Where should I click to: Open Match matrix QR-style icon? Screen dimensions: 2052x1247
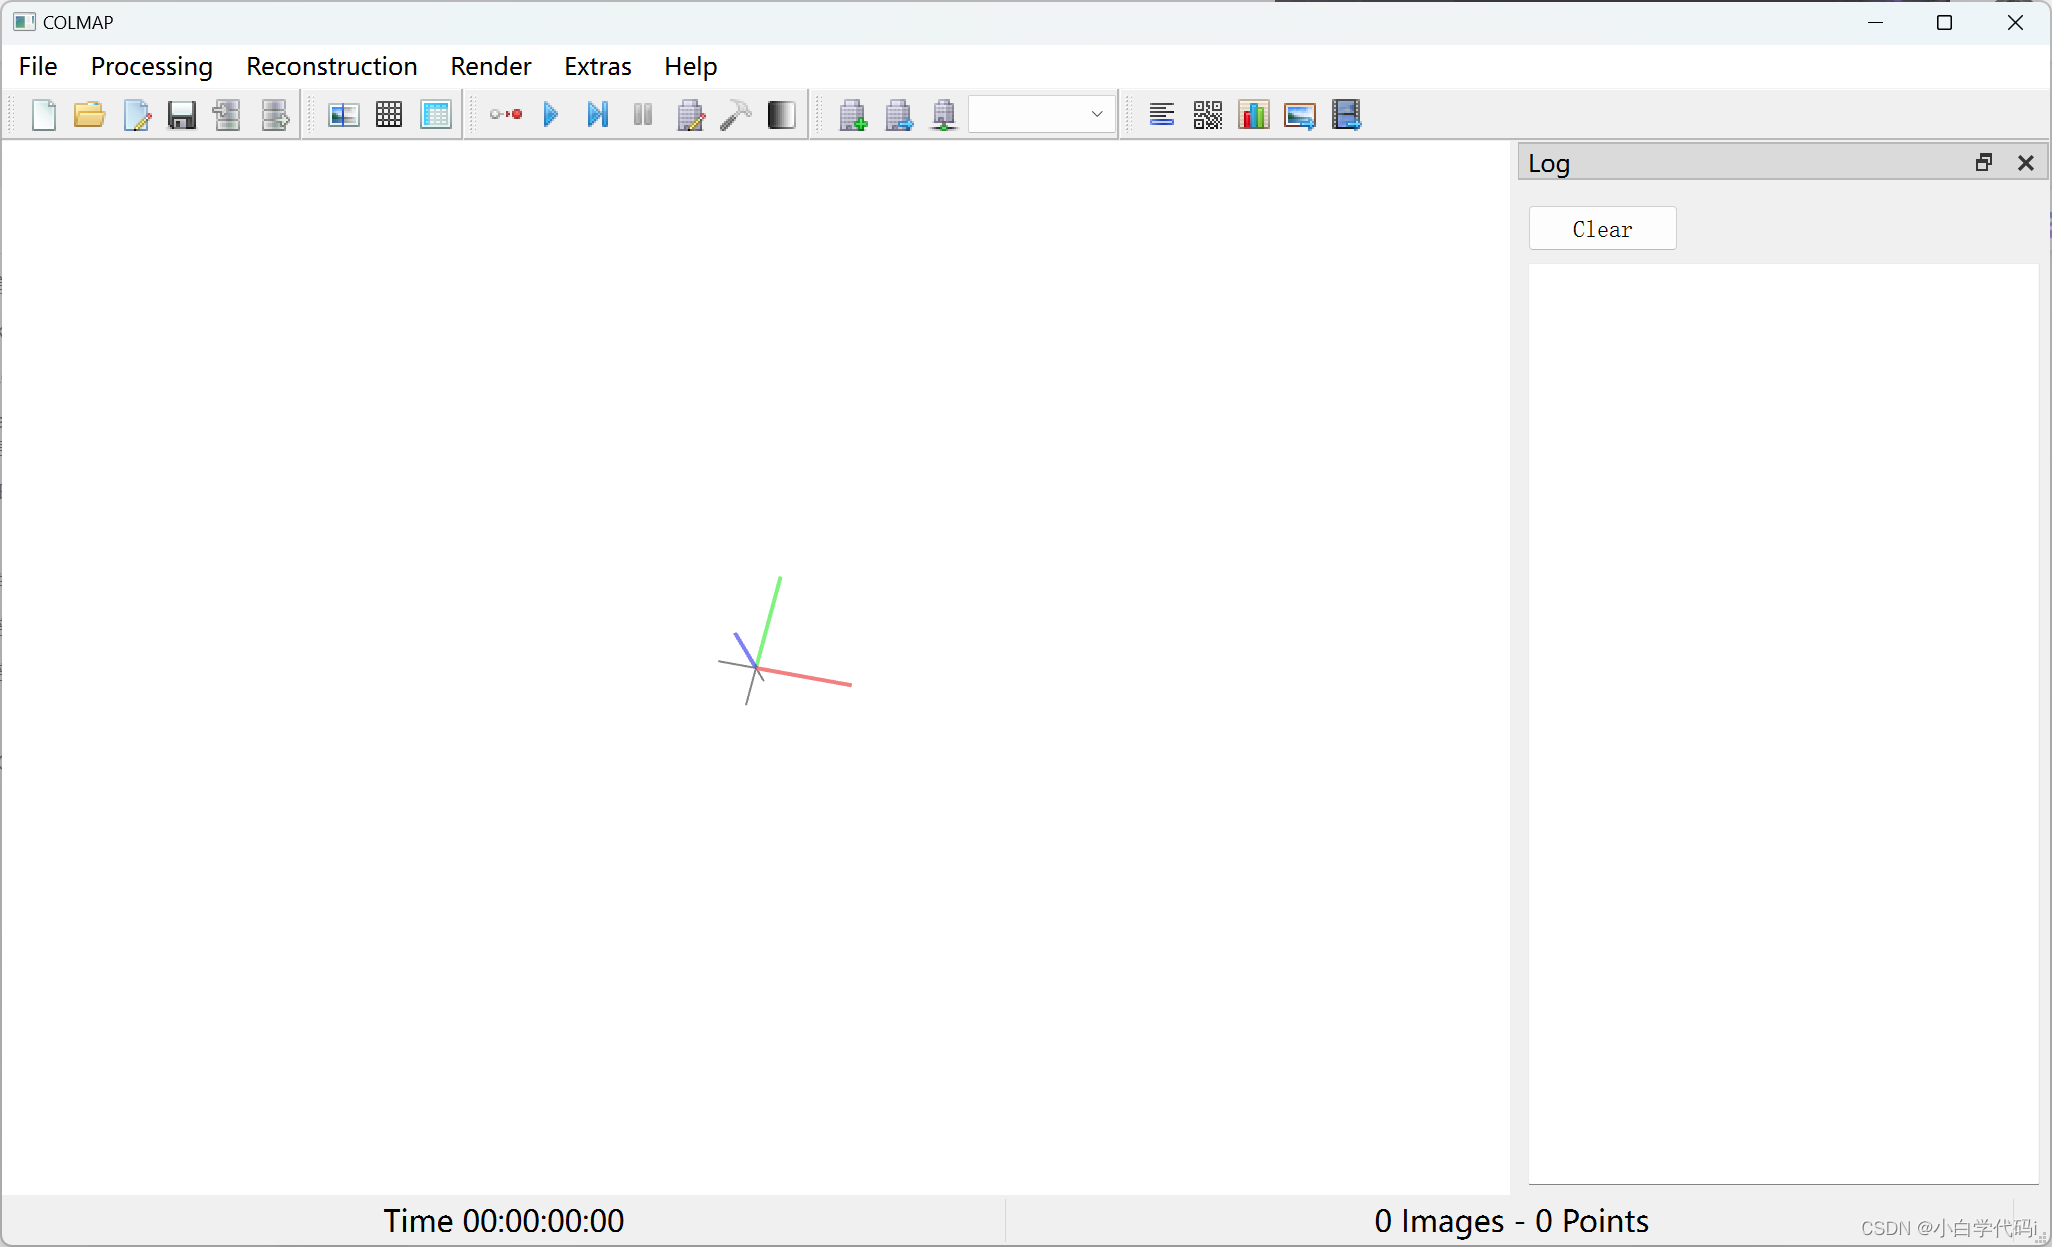(x=1207, y=115)
